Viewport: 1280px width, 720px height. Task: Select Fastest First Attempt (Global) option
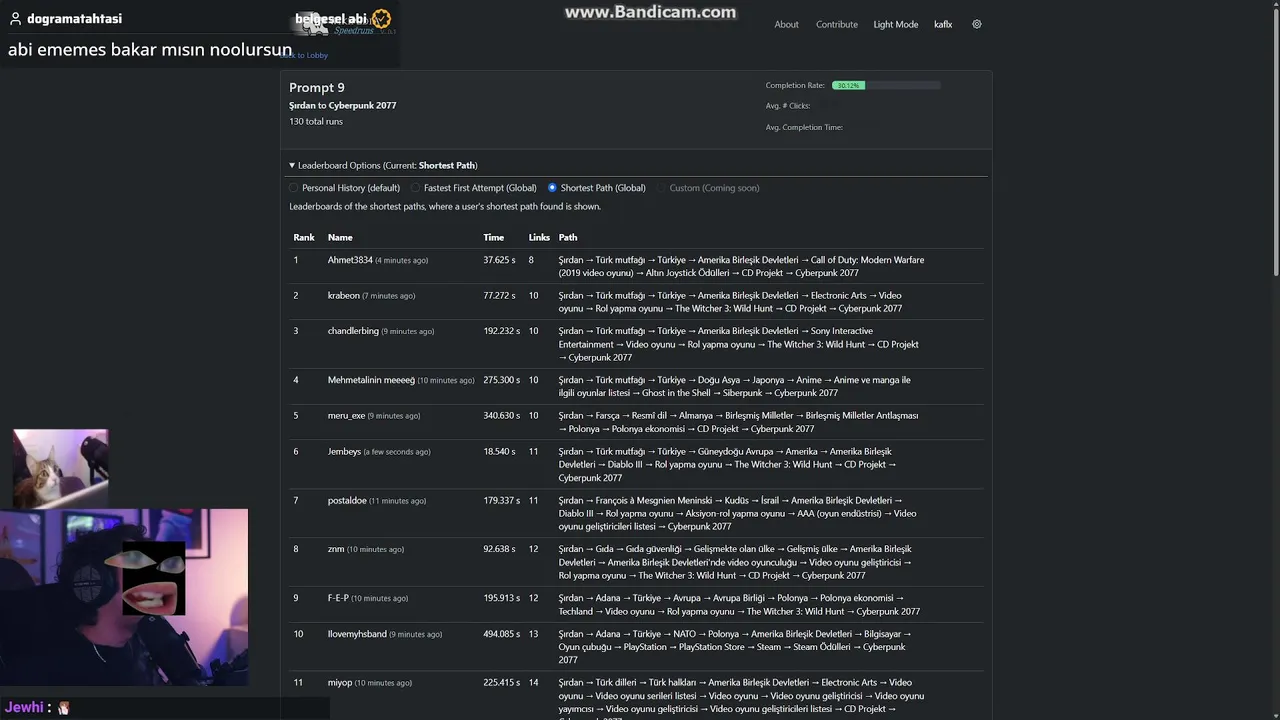(415, 188)
